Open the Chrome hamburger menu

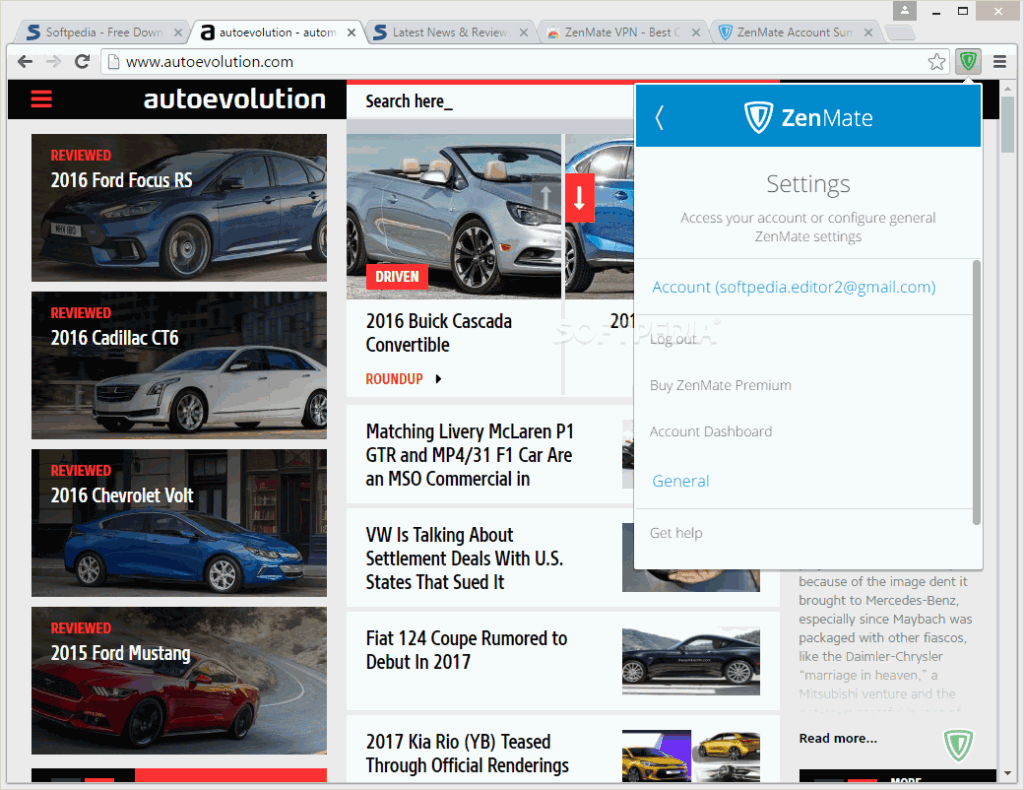pyautogui.click(x=999, y=61)
